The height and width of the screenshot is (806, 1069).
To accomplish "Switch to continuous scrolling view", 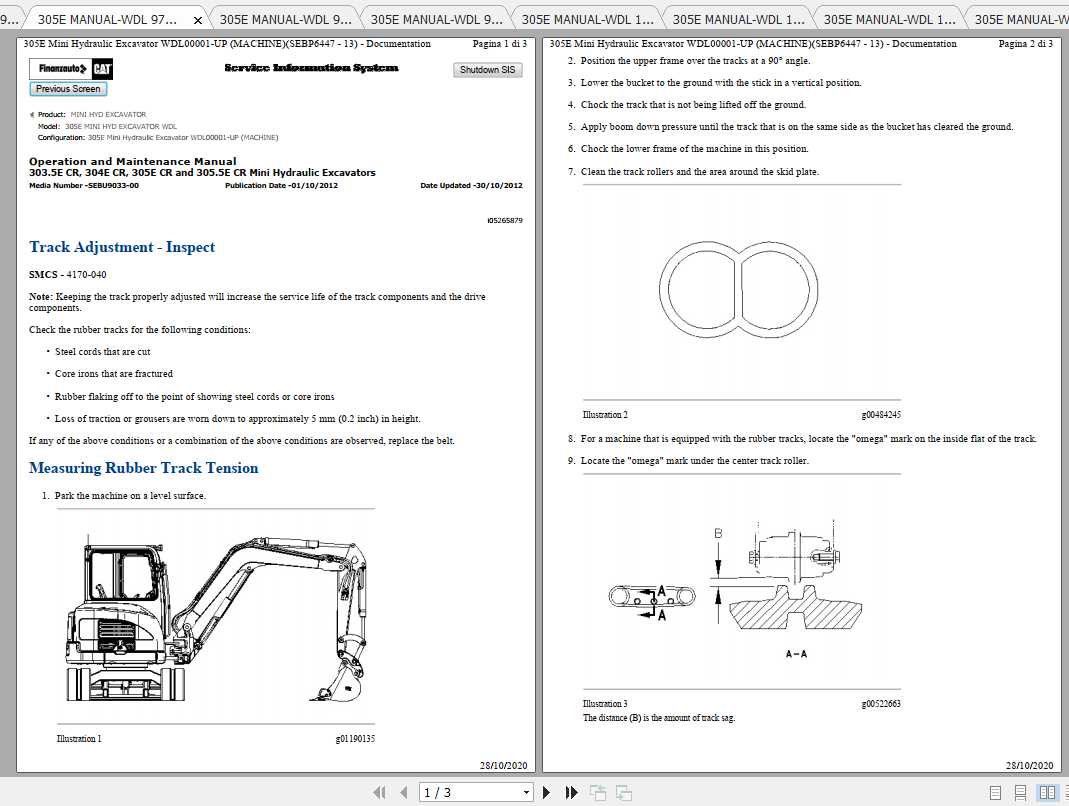I will point(1021,792).
